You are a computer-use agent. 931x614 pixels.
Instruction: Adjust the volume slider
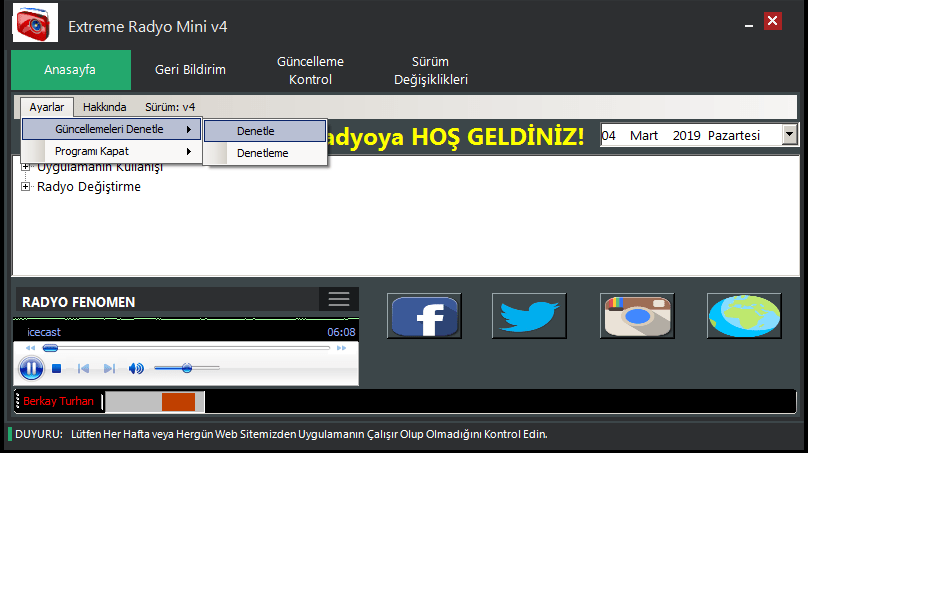tap(186, 368)
